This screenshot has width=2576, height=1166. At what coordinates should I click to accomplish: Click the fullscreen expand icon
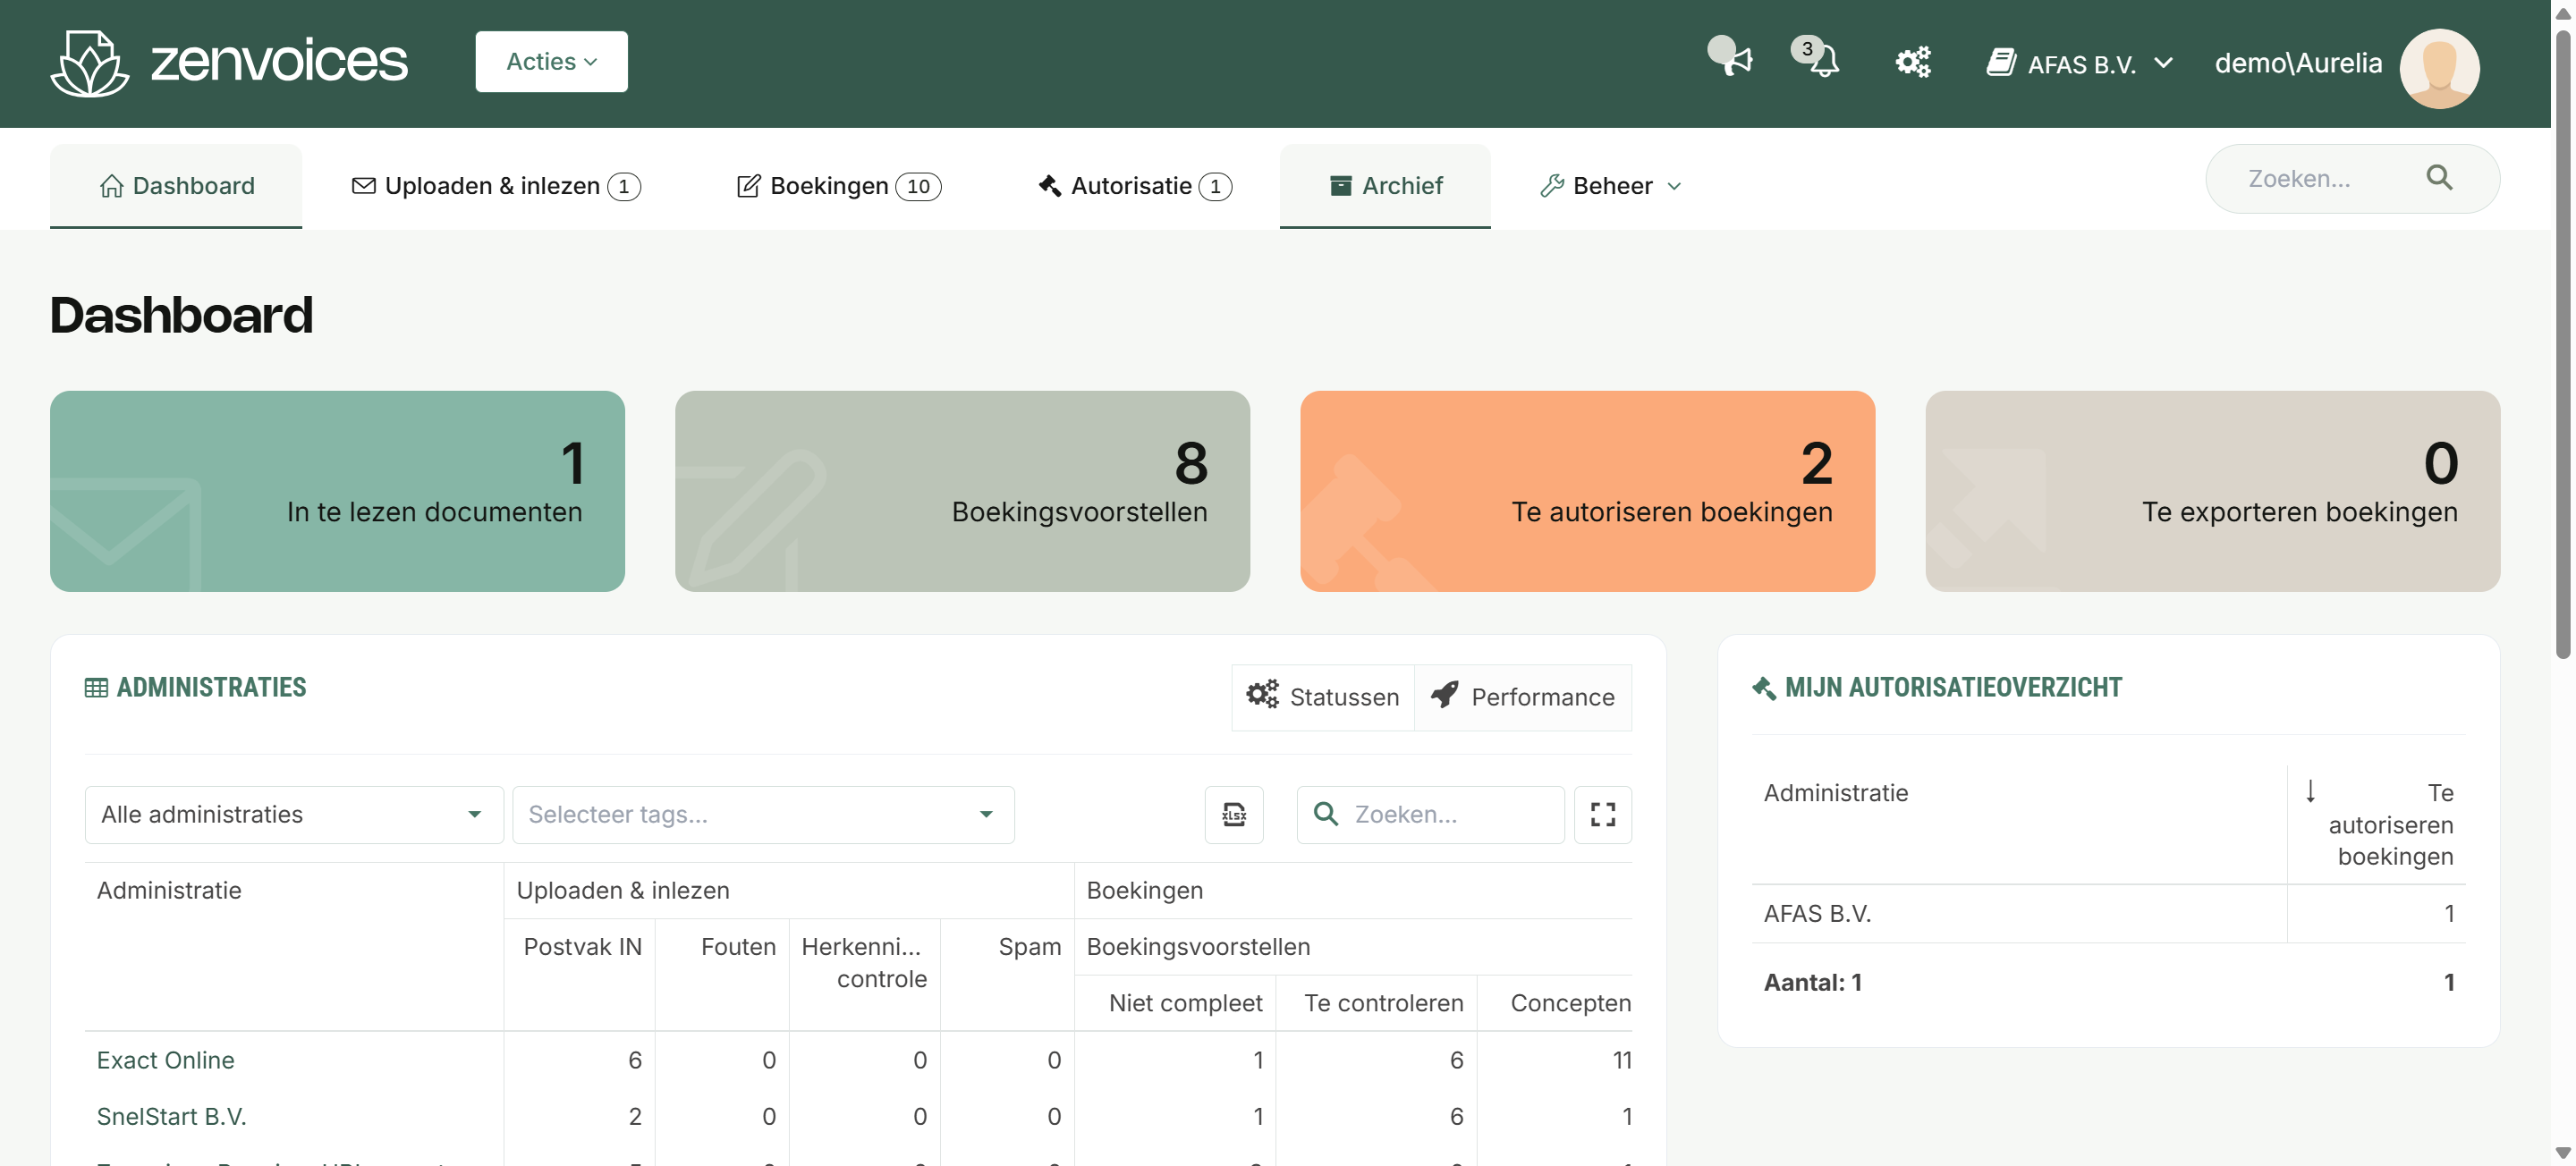(1602, 814)
